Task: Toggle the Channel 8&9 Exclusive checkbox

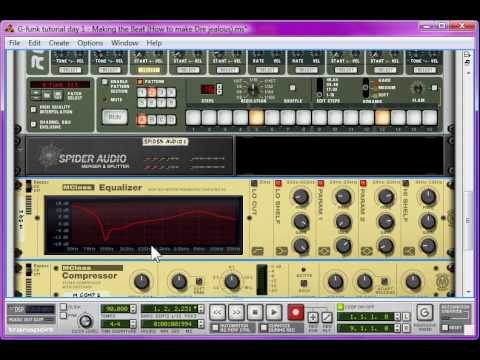Action: click(33, 124)
